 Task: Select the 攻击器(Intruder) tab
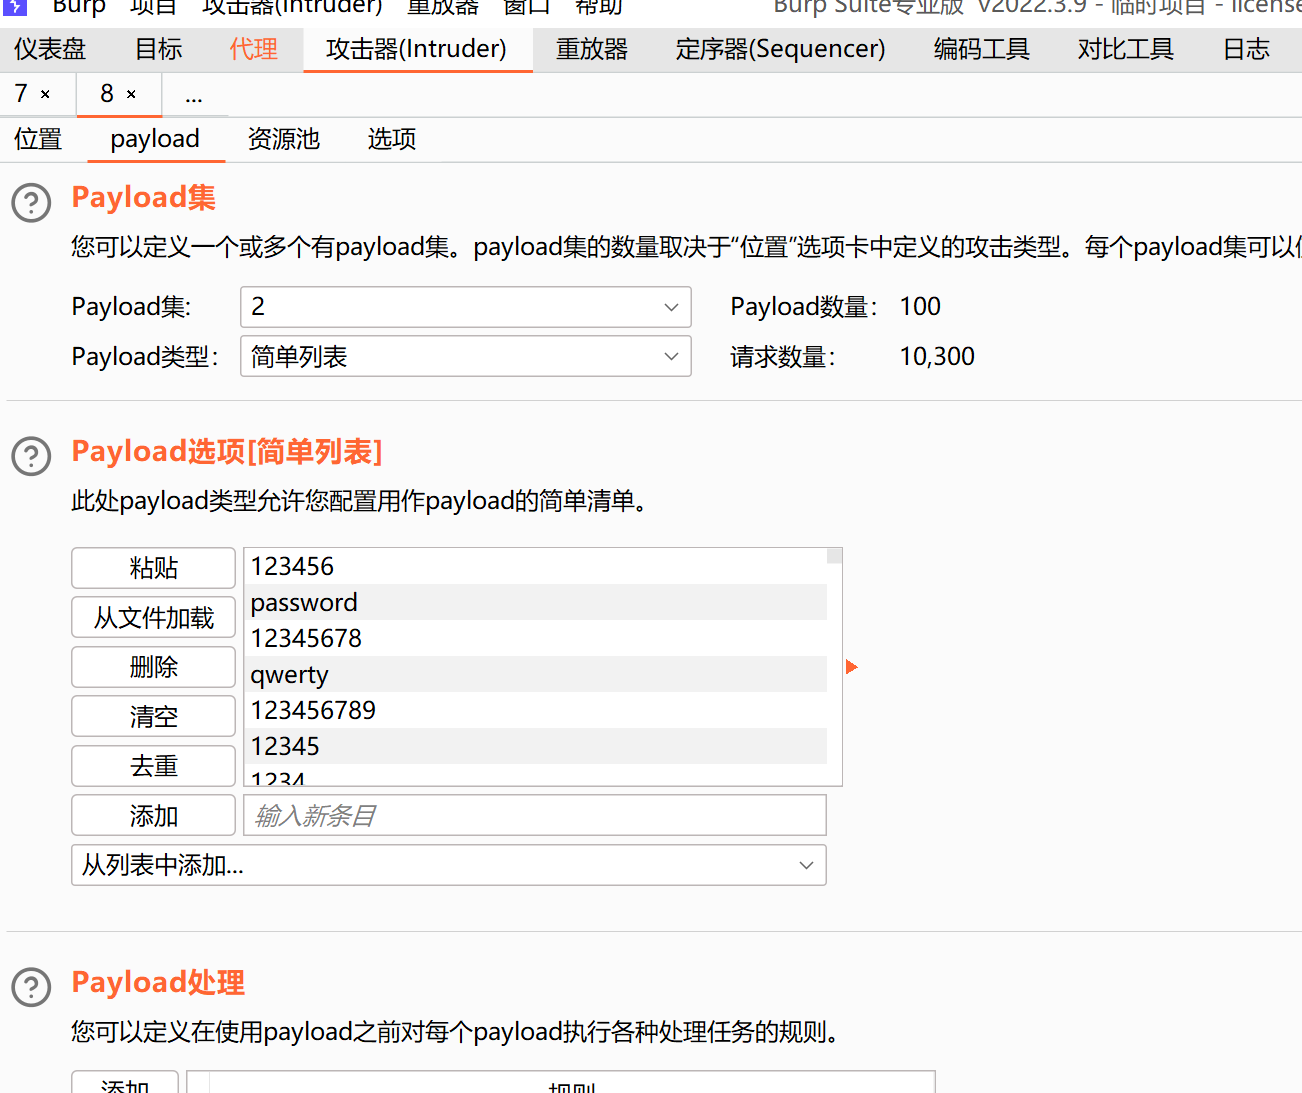[x=417, y=49]
